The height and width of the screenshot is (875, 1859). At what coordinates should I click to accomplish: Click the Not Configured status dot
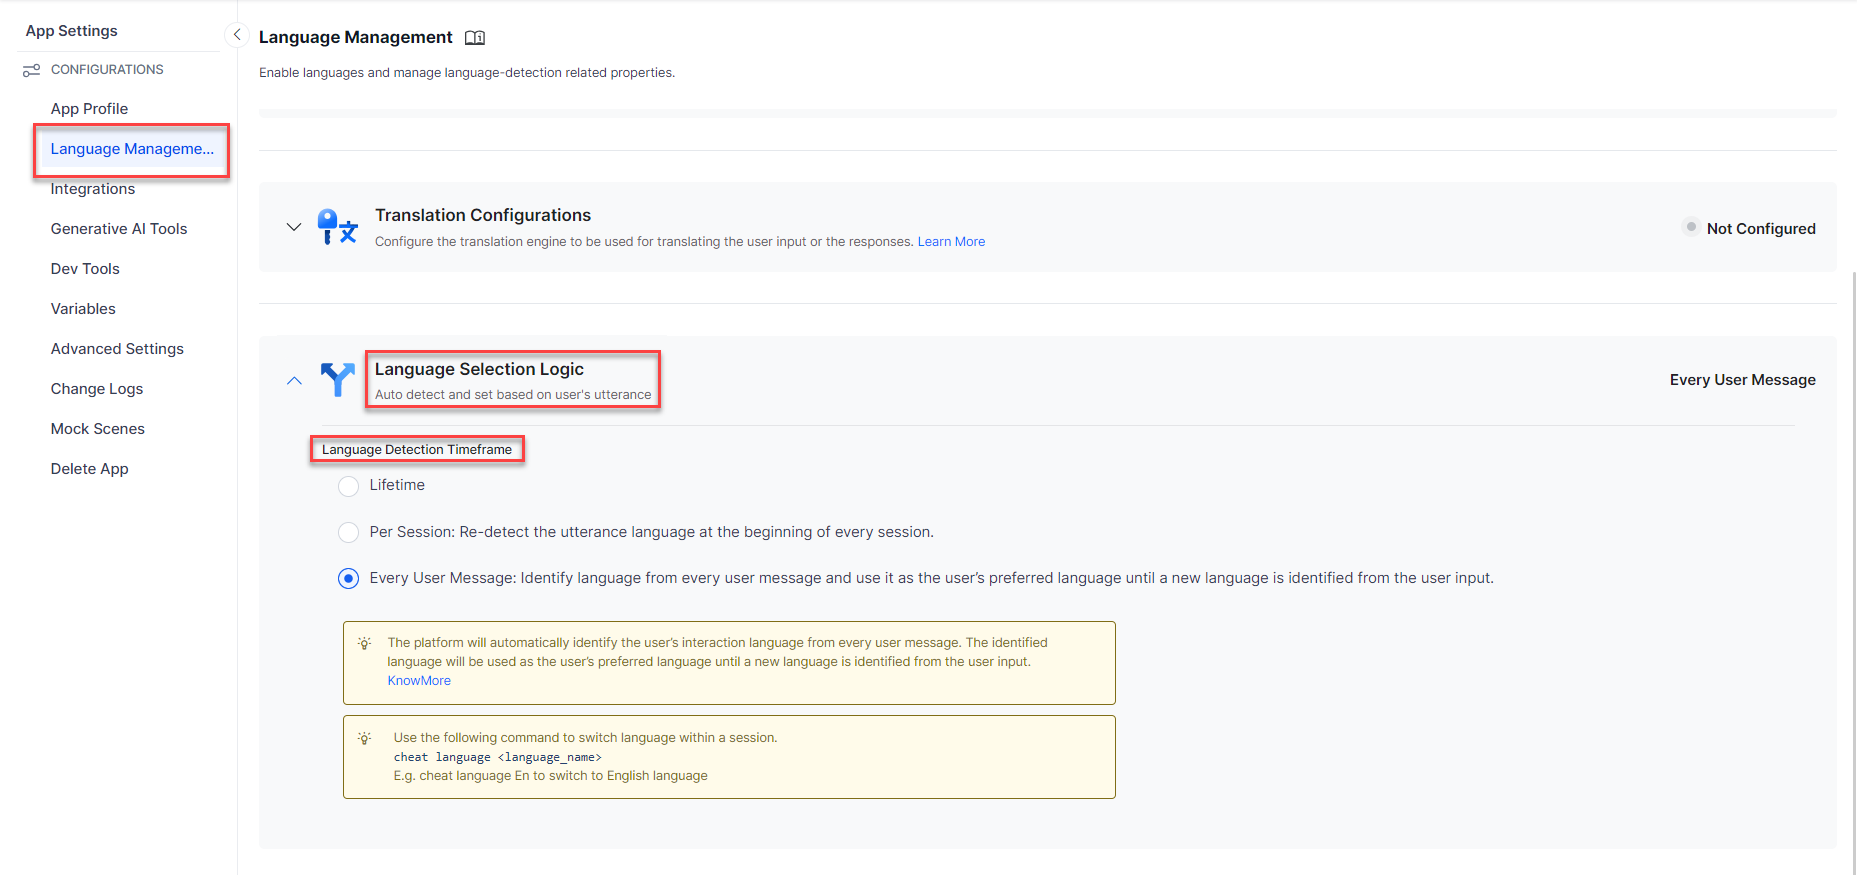click(1691, 227)
